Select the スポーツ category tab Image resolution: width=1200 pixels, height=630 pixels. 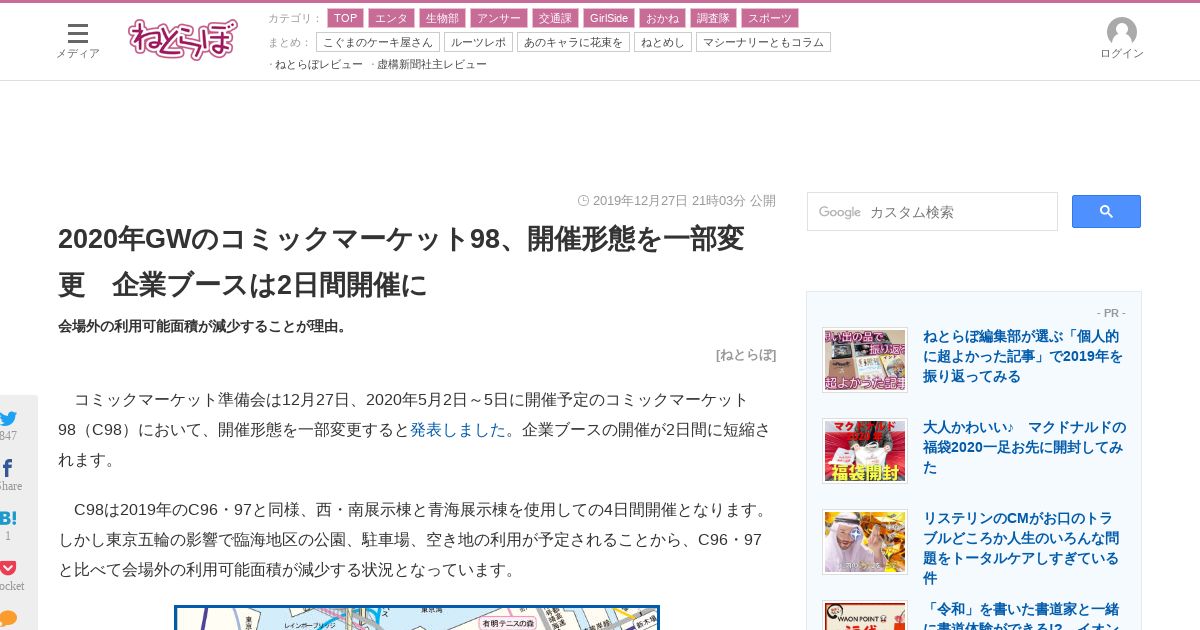tap(770, 18)
